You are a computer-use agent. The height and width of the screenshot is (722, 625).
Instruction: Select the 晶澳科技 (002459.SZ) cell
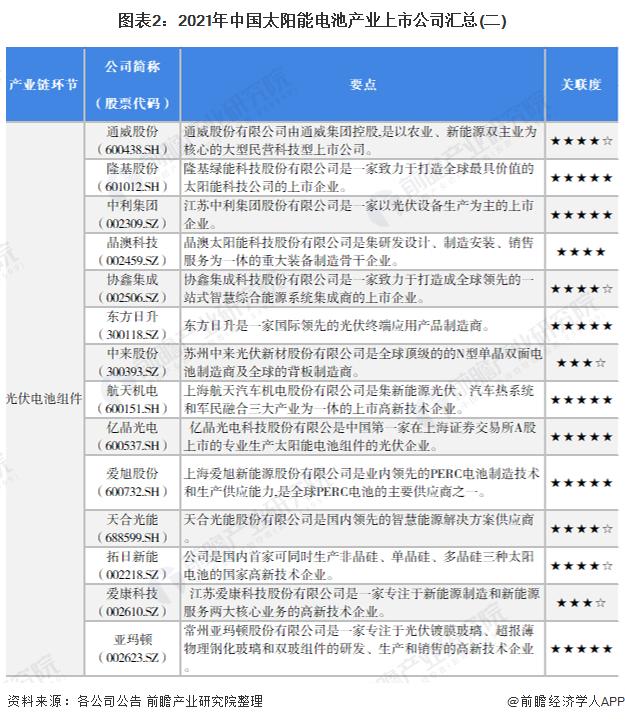click(132, 252)
